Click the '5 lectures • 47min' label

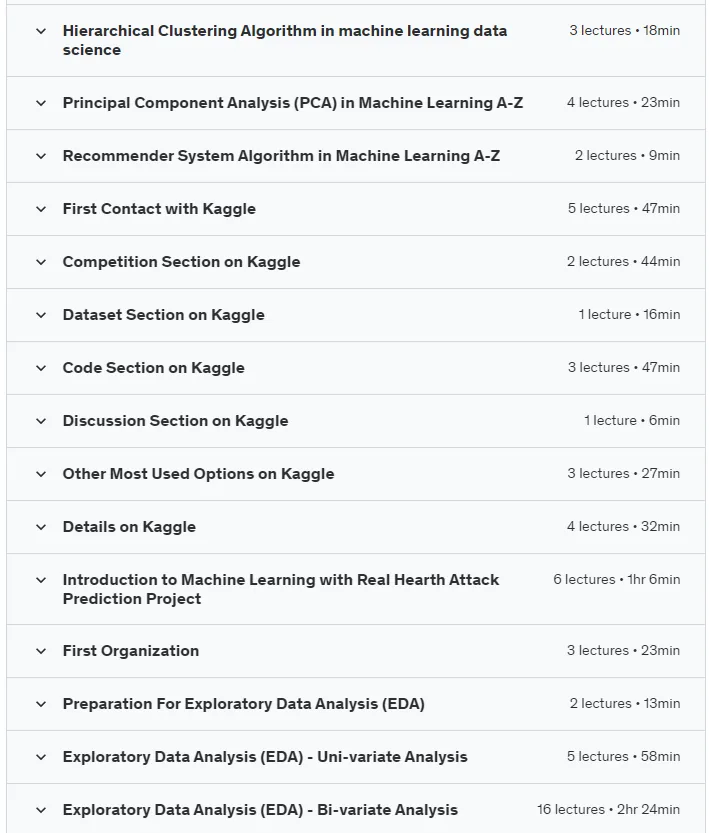coord(623,209)
